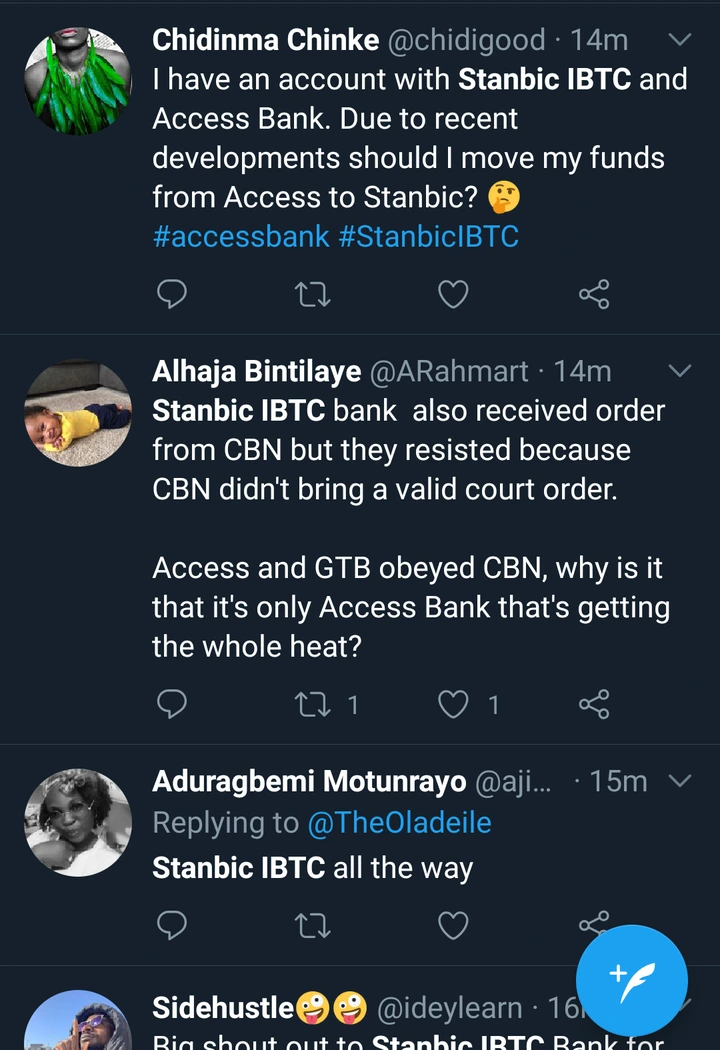
Task: Like Chidinma Chinke's tweet
Action: (453, 294)
